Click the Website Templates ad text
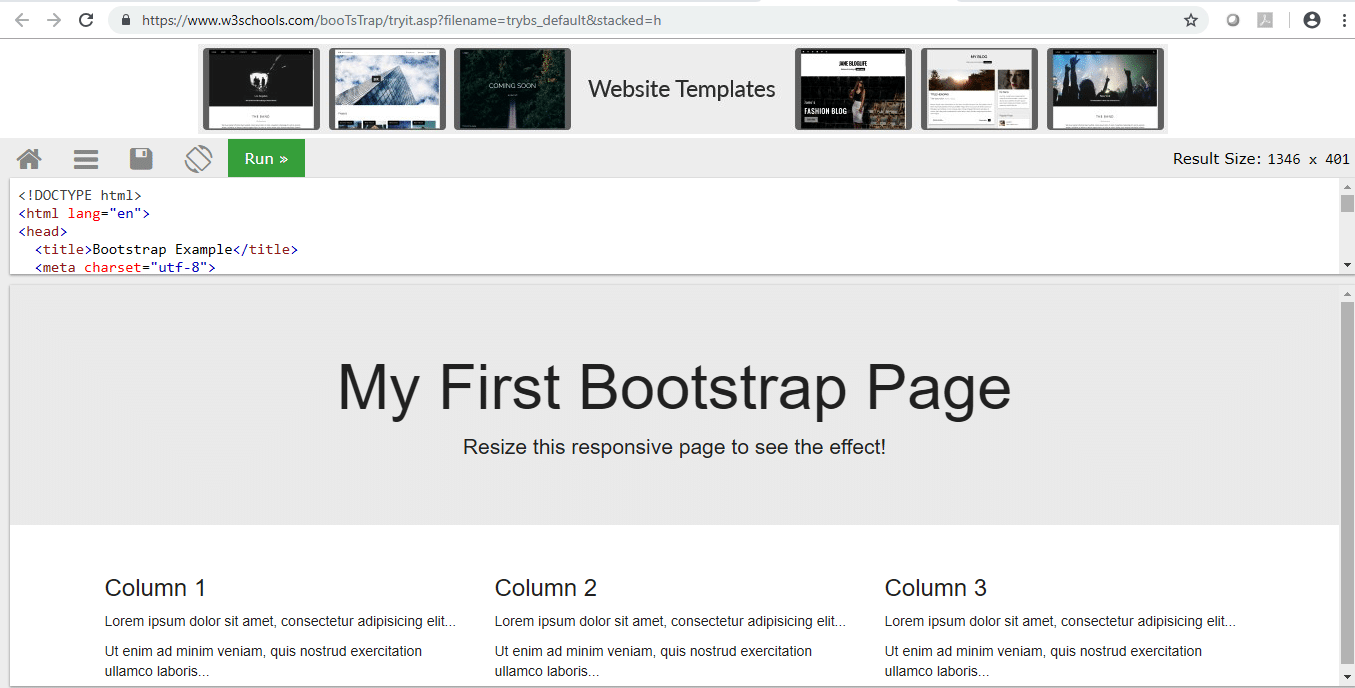The image size is (1355, 688). pos(682,89)
